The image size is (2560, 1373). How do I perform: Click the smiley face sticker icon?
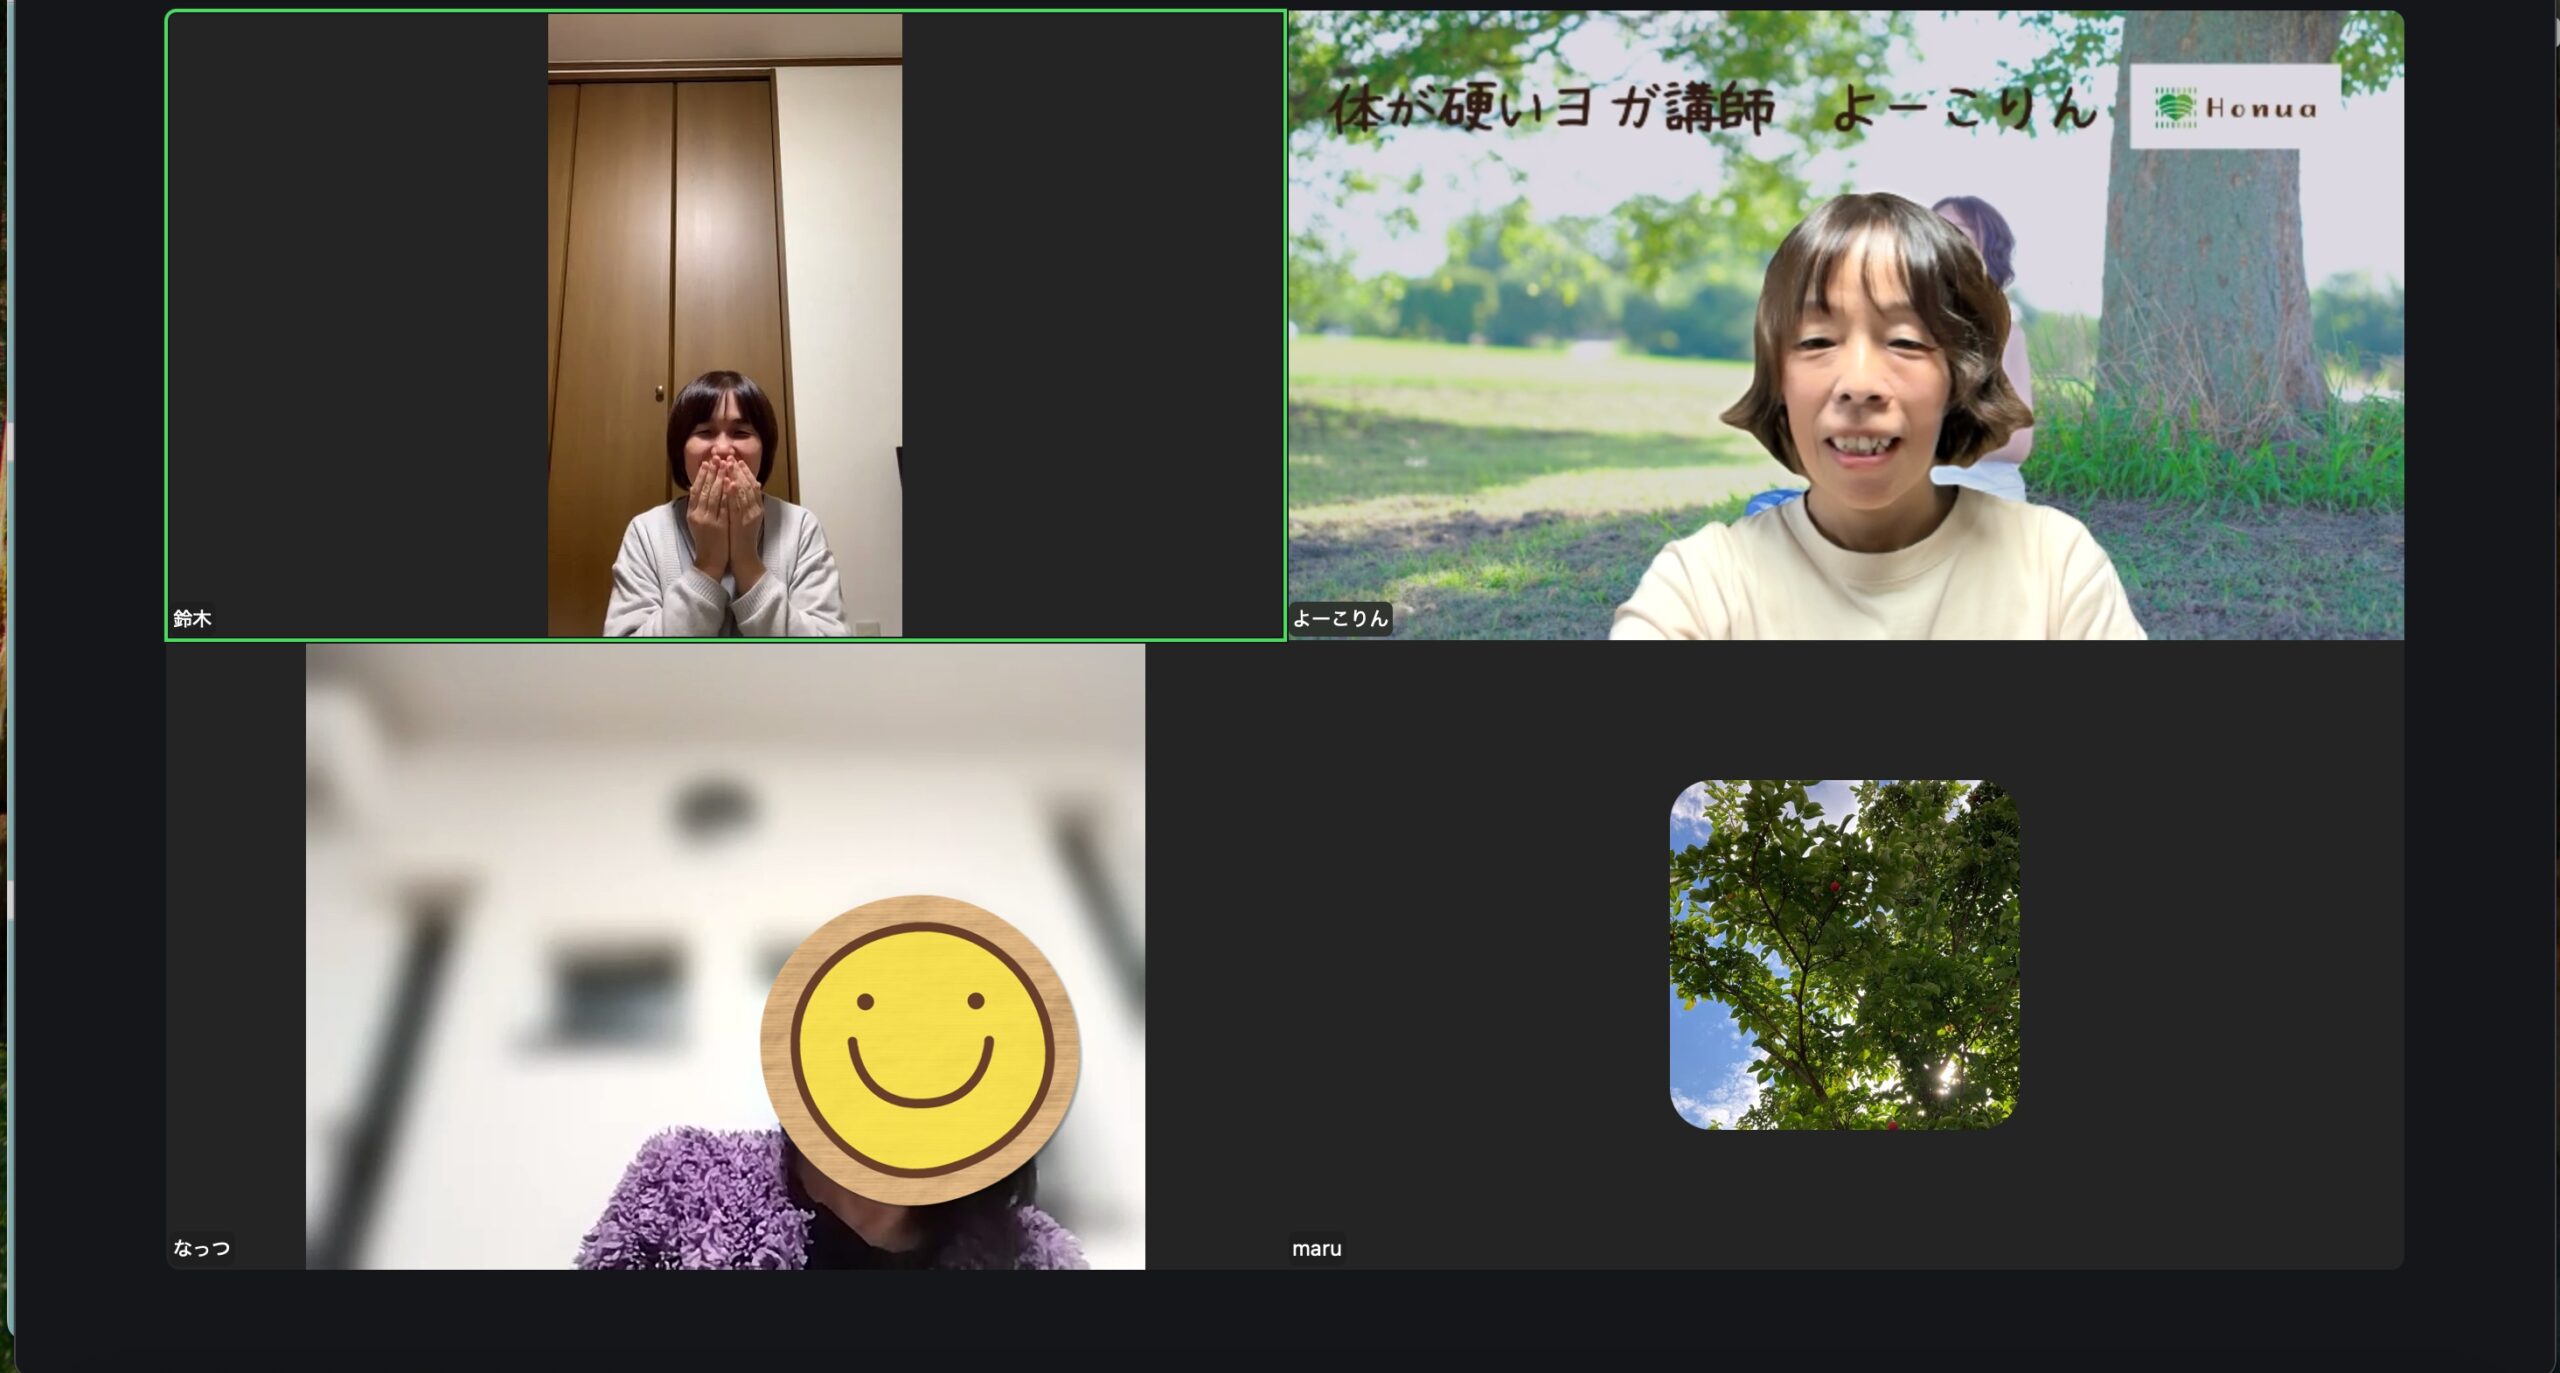click(x=919, y=1049)
